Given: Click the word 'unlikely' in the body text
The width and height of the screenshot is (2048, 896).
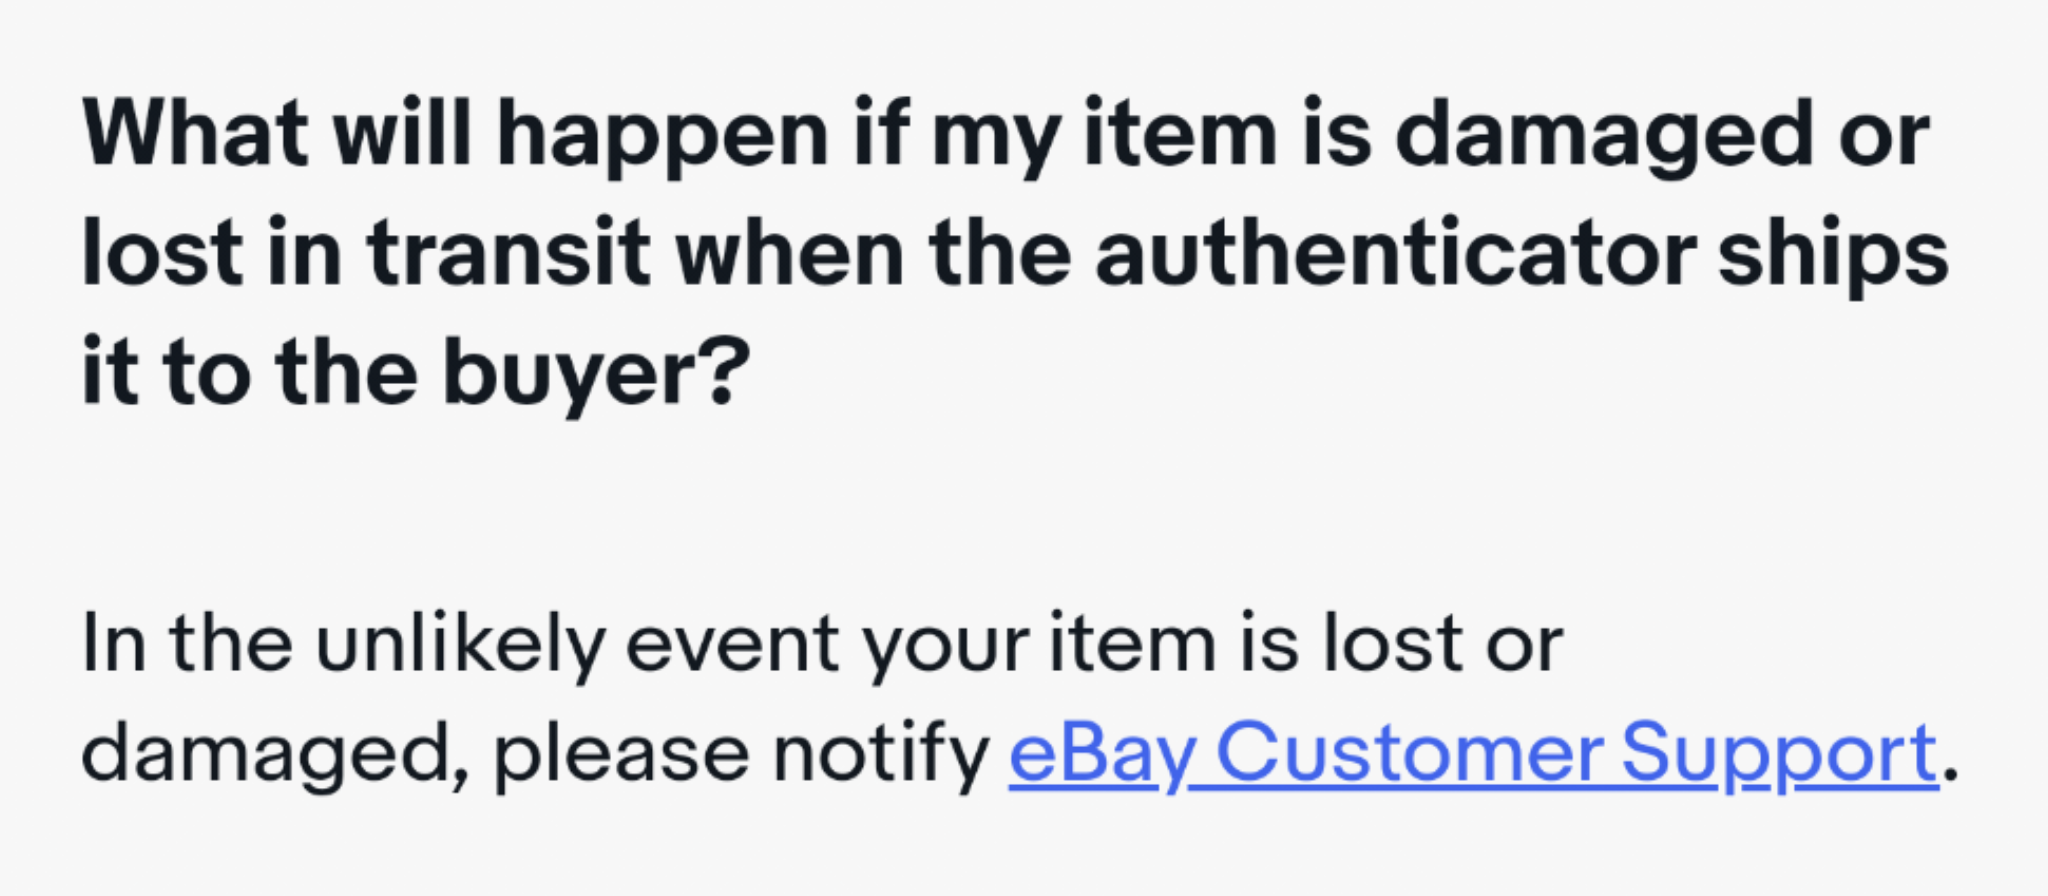Looking at the screenshot, I should (x=460, y=645).
